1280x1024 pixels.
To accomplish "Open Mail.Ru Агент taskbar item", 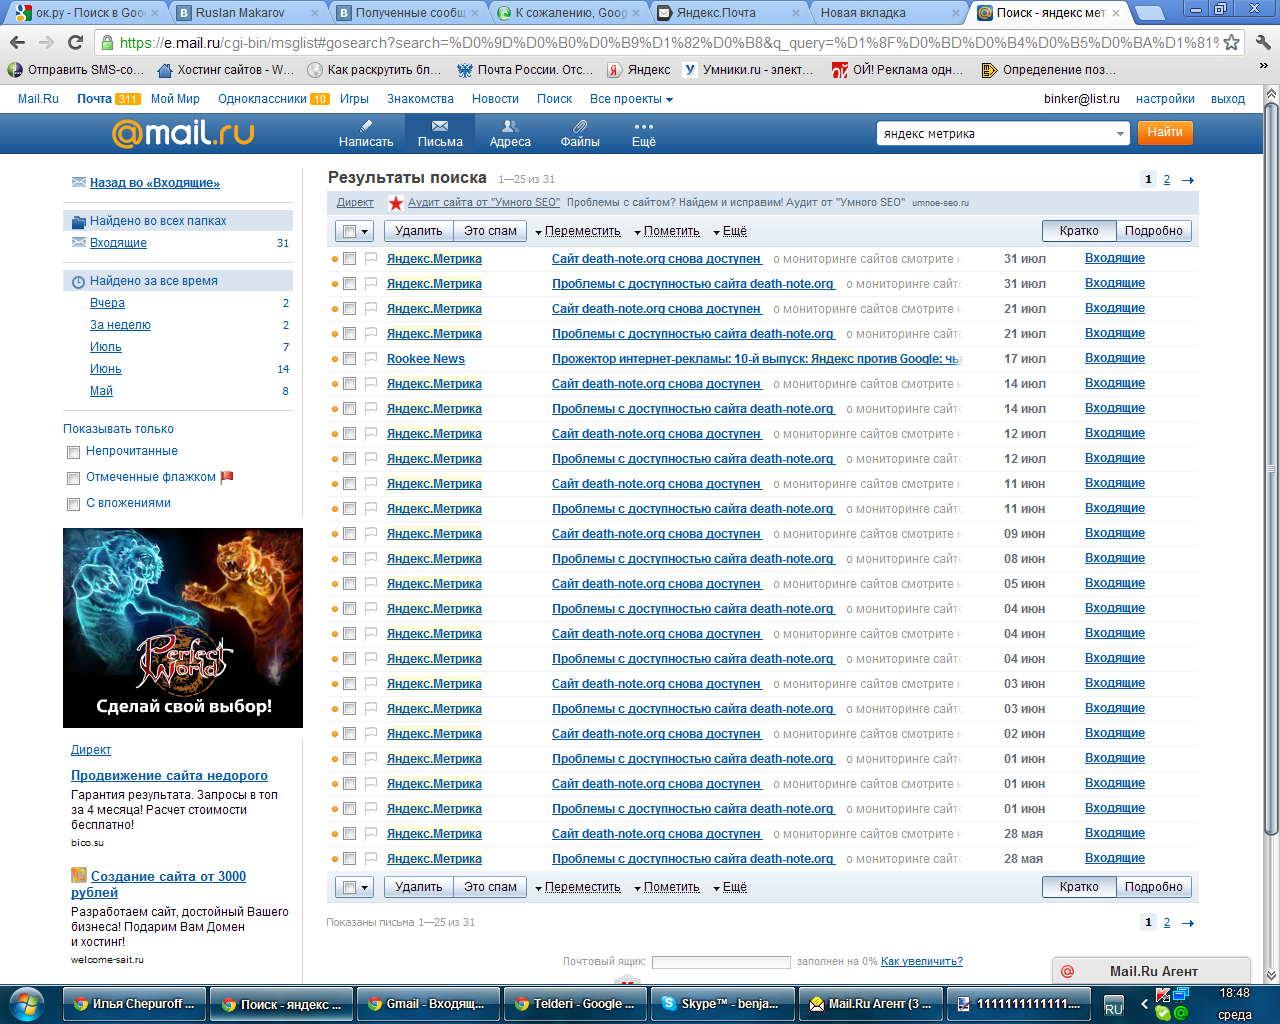I will click(x=870, y=1004).
